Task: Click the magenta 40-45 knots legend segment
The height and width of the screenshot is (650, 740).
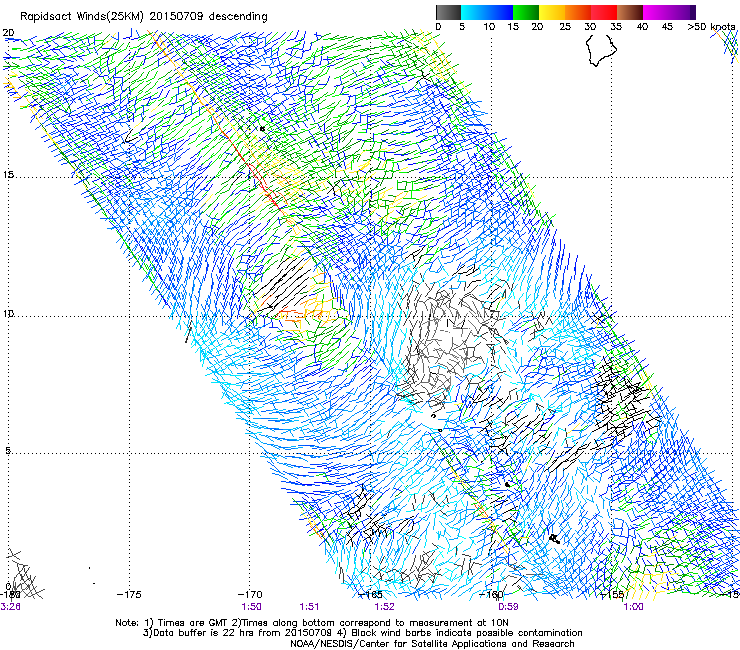Action: click(656, 12)
